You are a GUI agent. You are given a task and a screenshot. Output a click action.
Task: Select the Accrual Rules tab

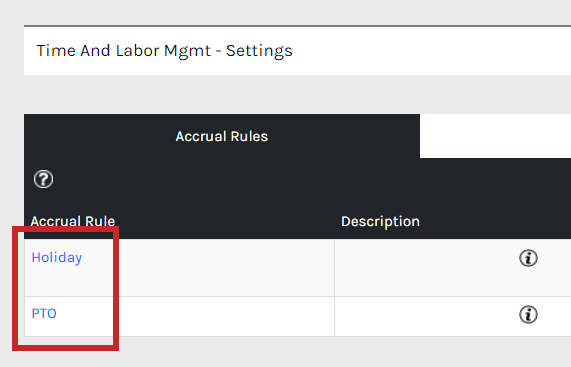[222, 136]
